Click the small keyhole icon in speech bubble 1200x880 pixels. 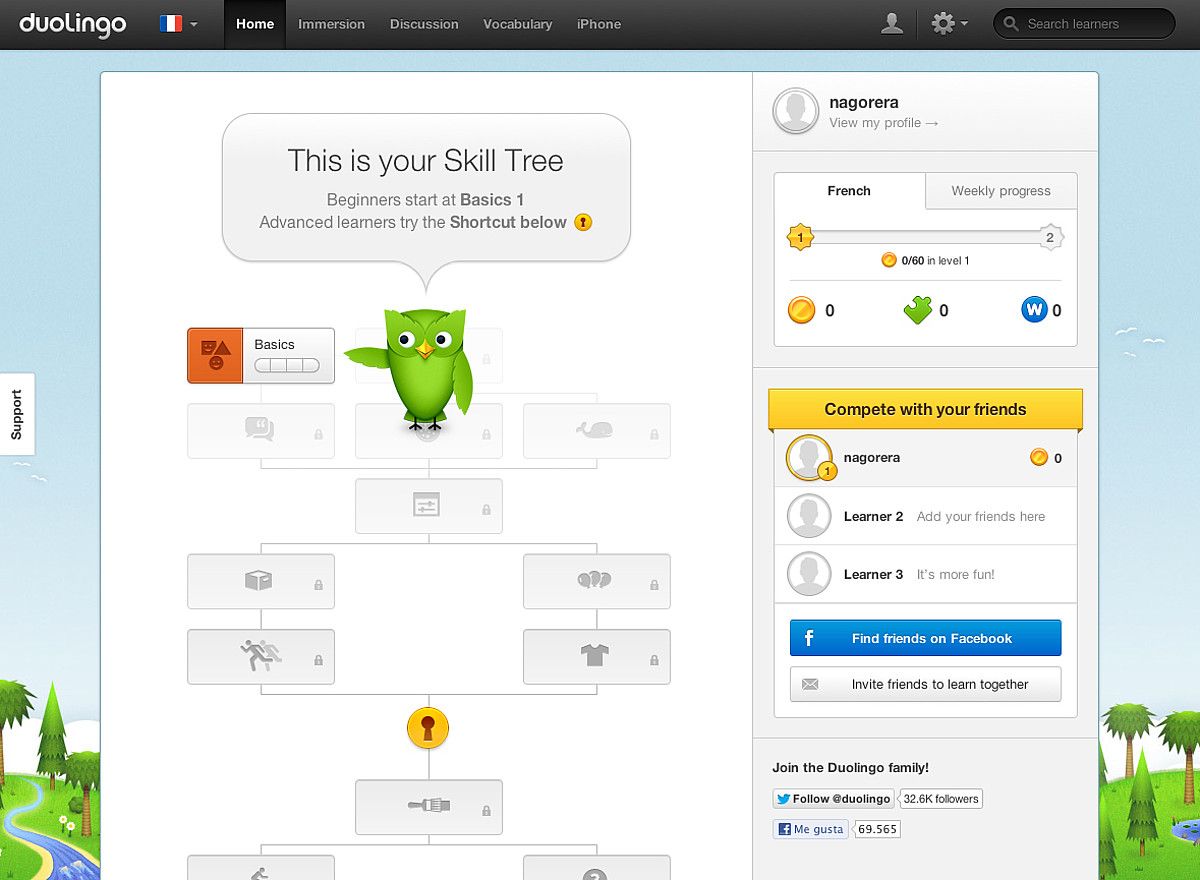pos(584,222)
